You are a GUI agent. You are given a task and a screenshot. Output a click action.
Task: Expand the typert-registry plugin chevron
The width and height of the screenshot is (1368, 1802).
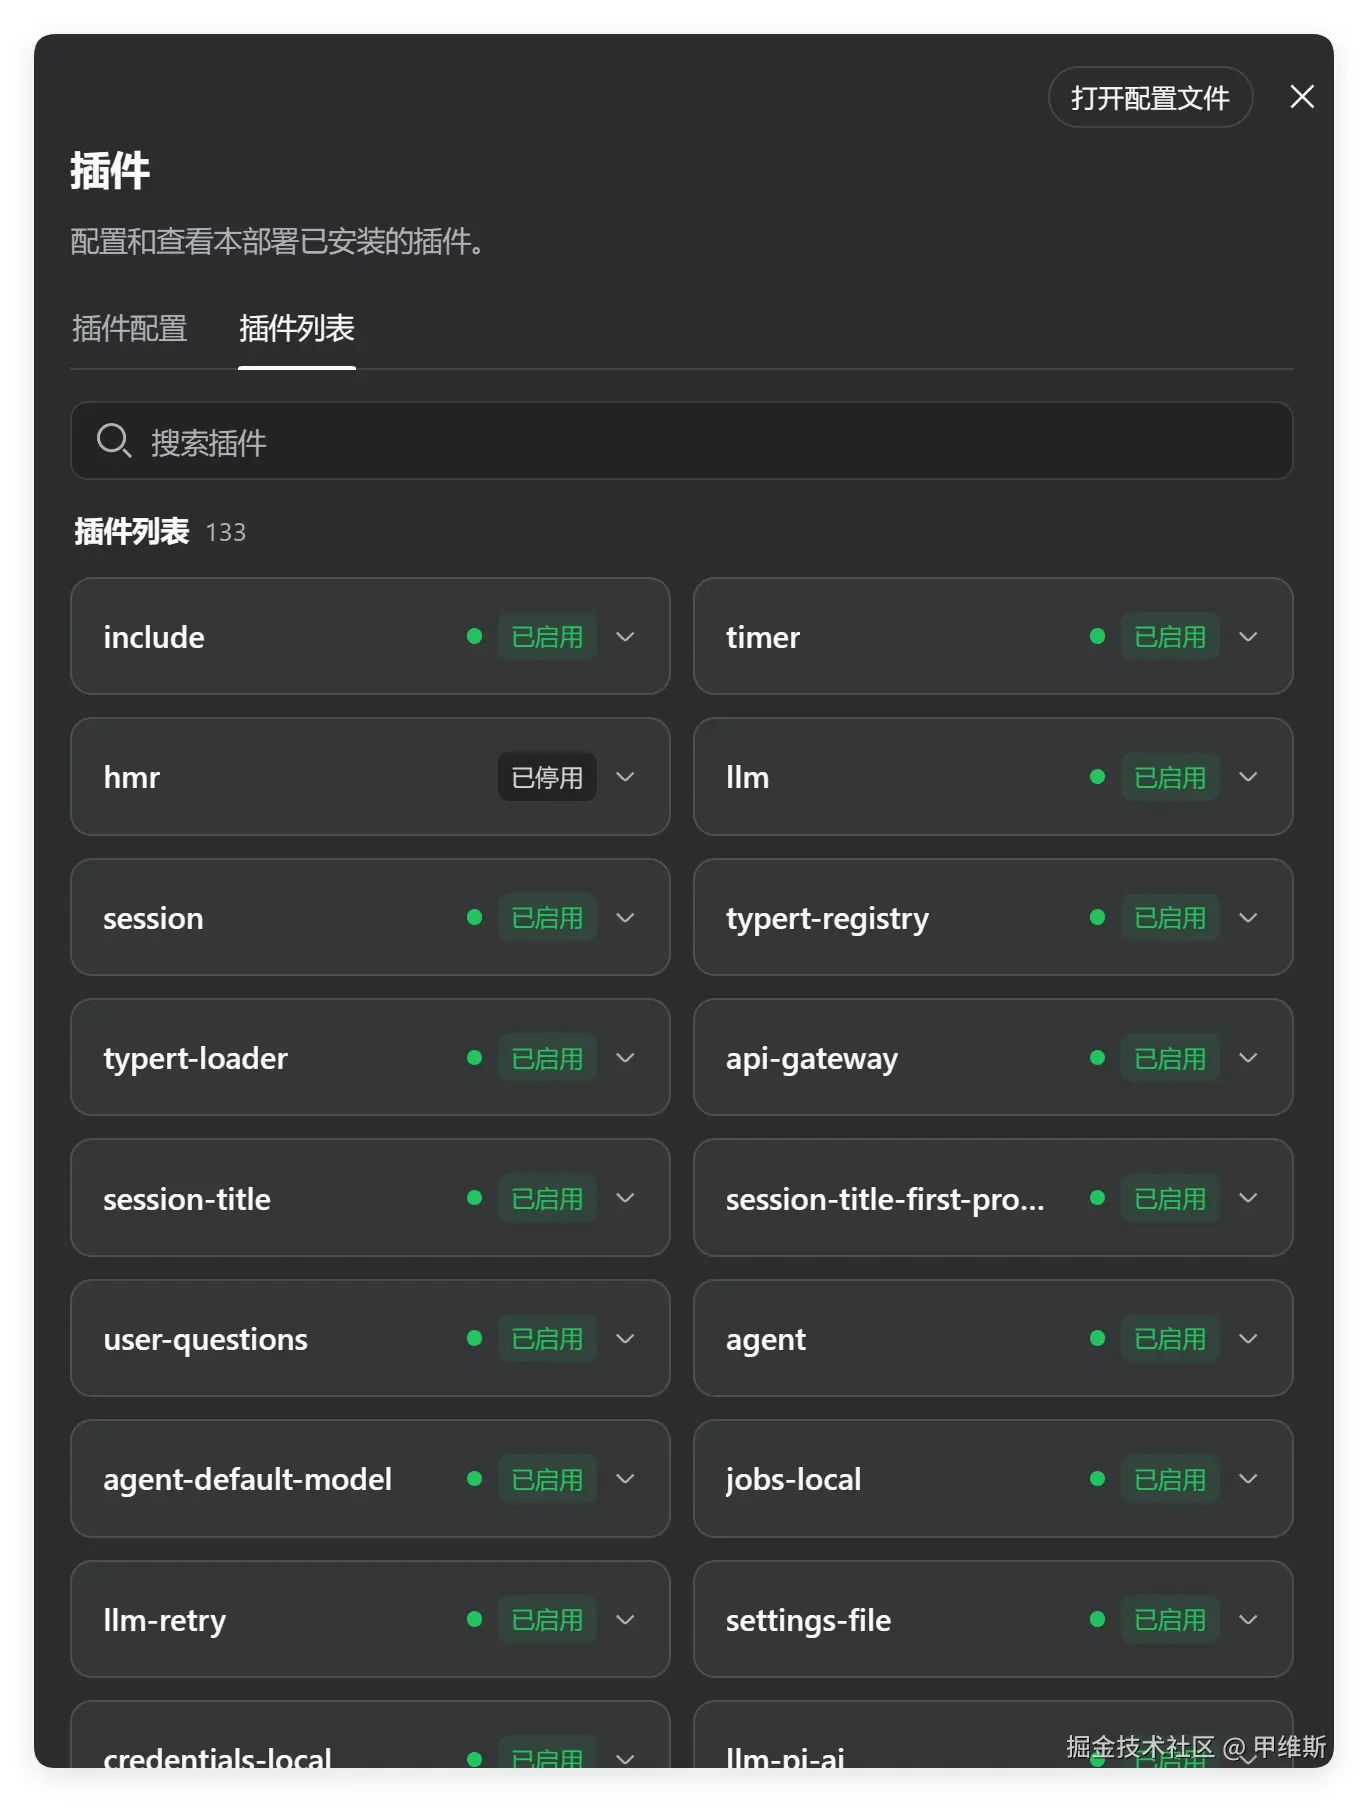point(1248,917)
